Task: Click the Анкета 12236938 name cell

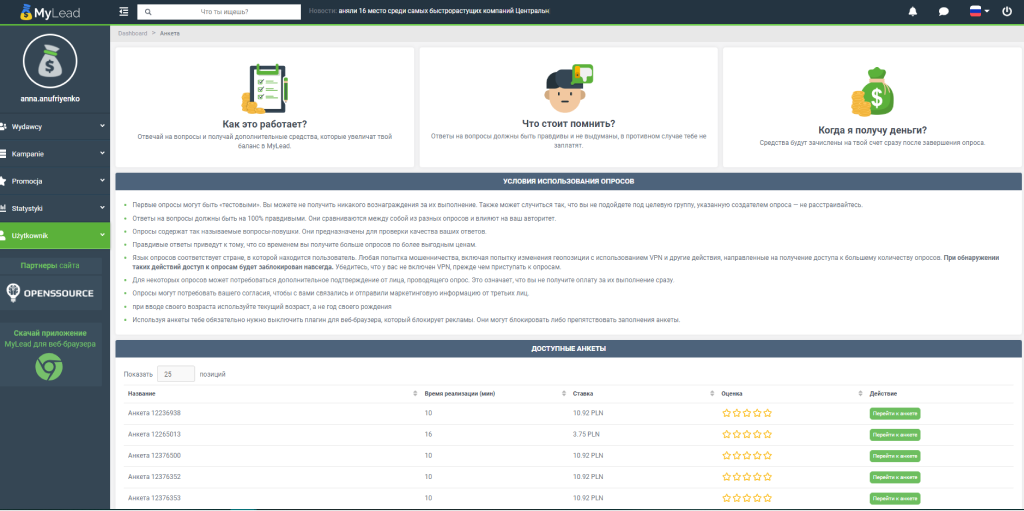Action: click(154, 413)
